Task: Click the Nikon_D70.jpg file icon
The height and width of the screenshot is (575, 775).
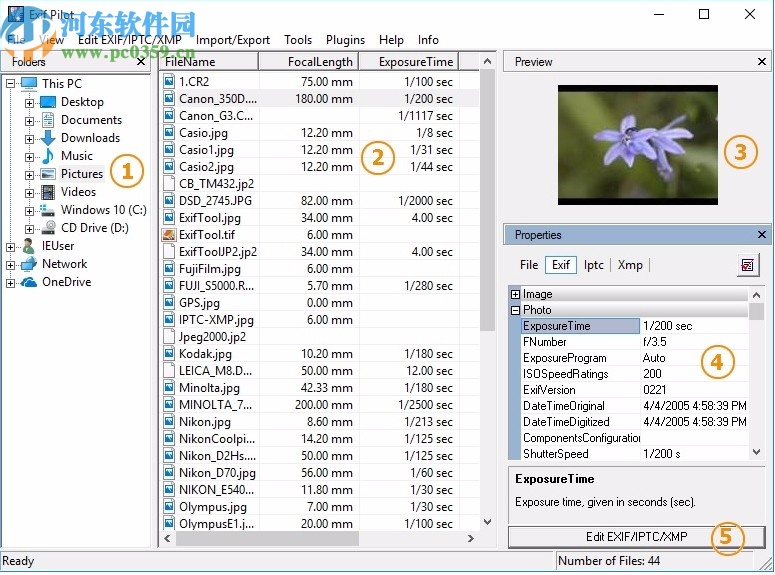Action: click(169, 472)
